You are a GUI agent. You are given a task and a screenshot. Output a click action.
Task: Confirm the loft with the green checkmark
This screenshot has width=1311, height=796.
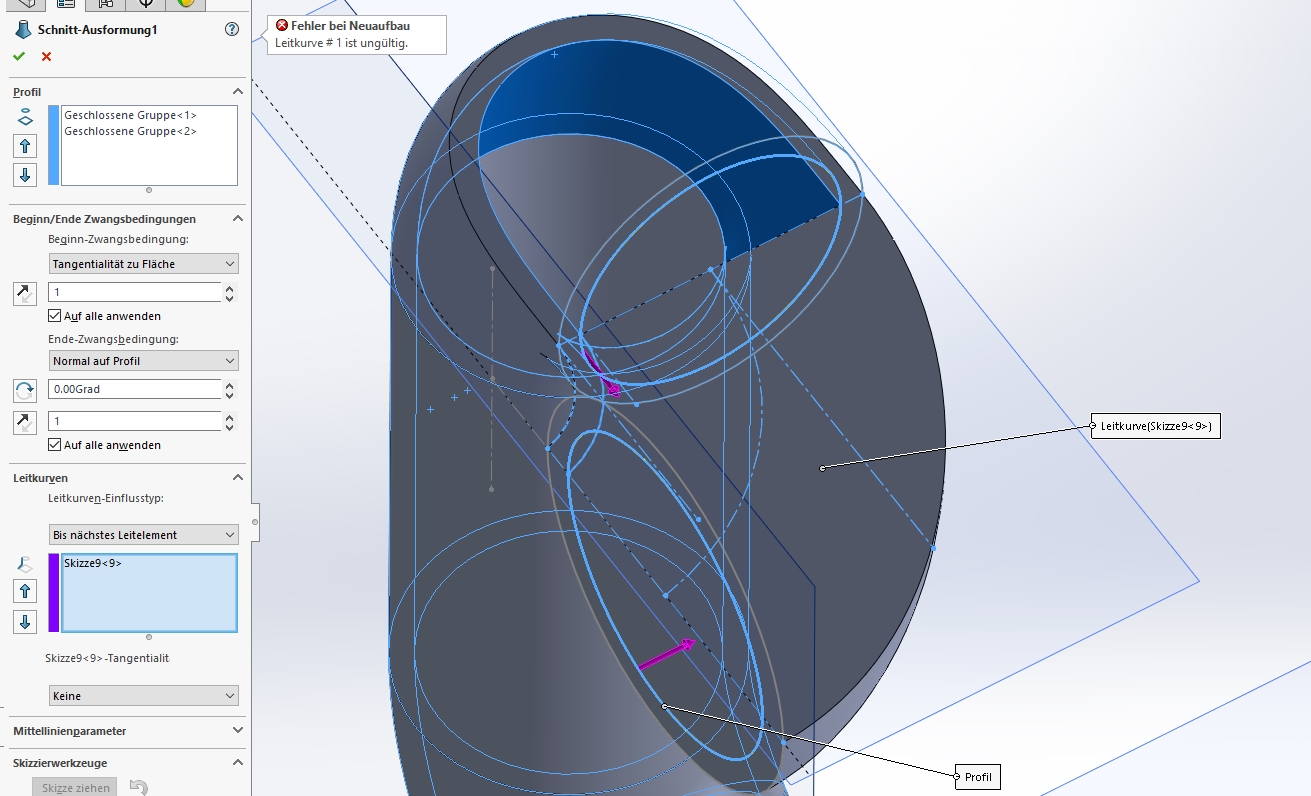[x=19, y=56]
